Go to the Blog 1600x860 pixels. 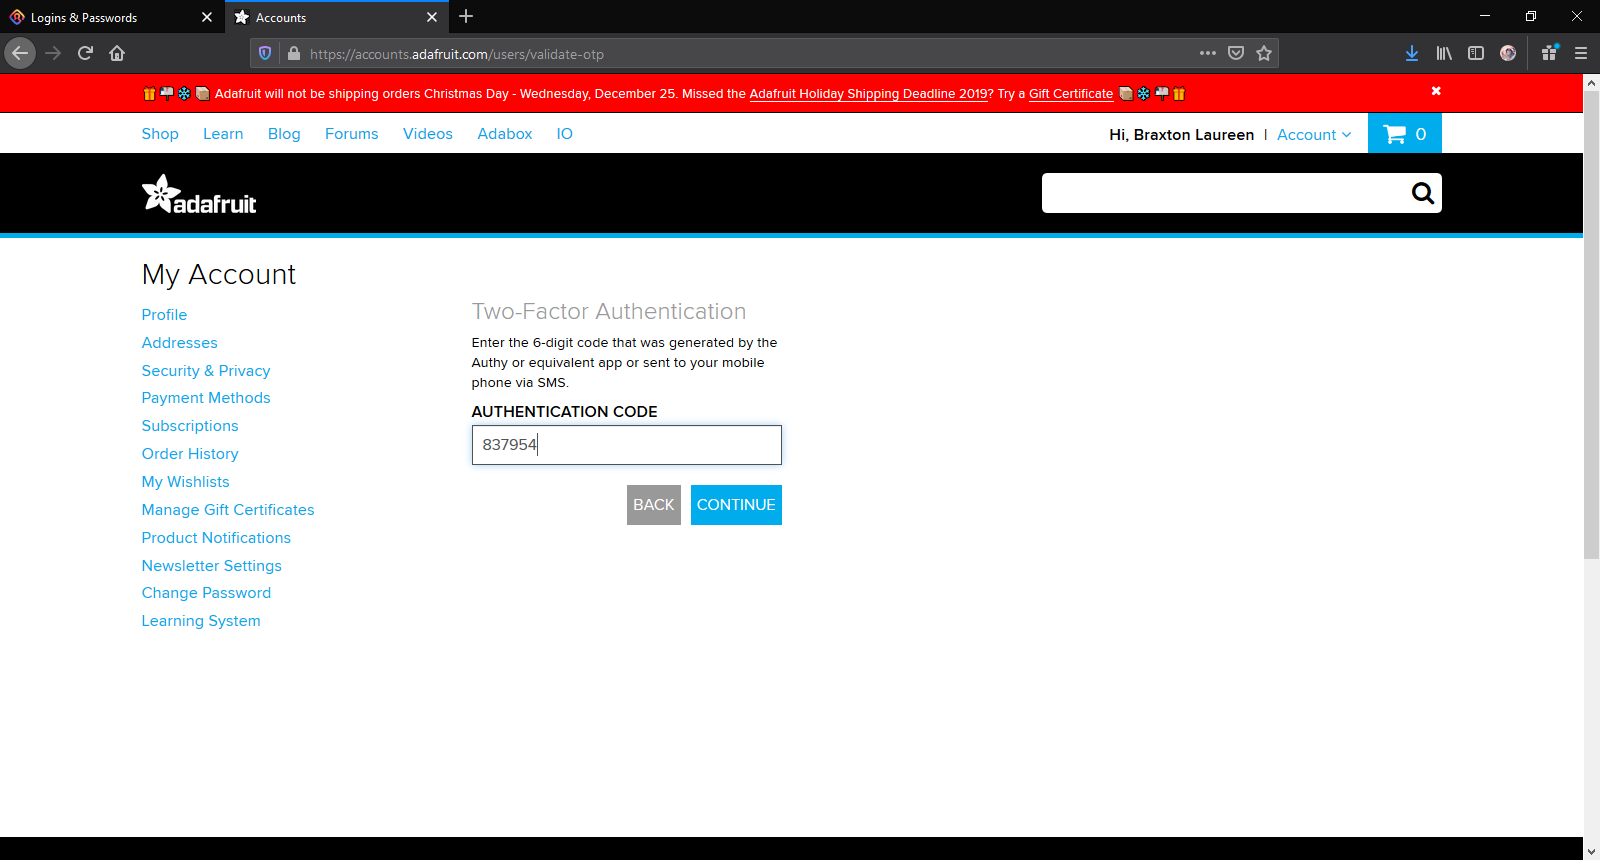tap(284, 134)
